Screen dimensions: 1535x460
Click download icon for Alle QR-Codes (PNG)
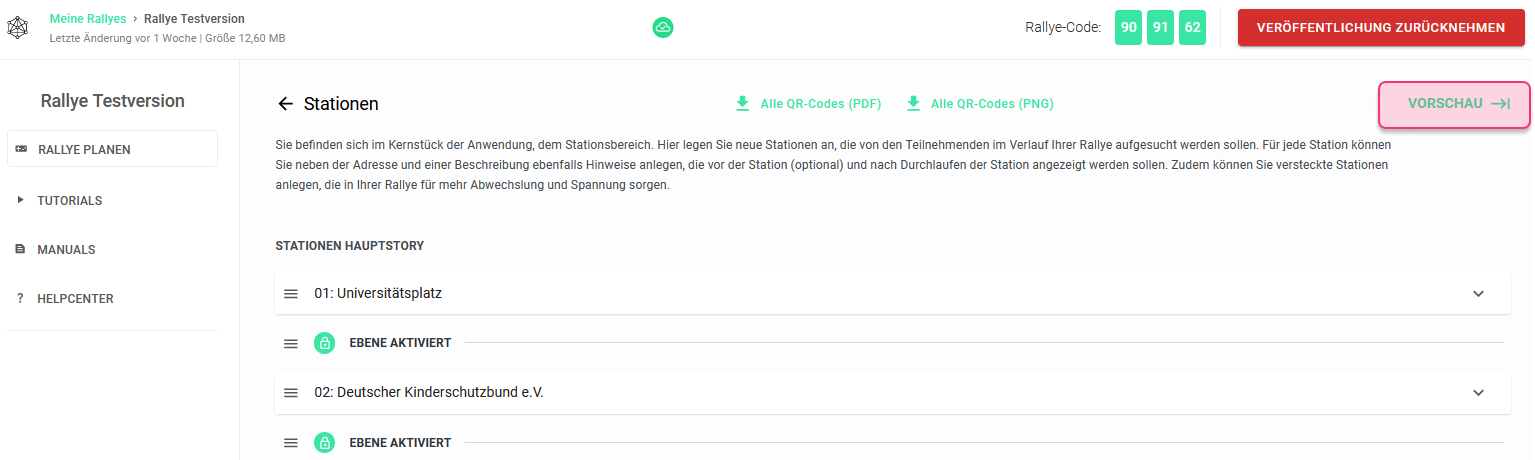(913, 104)
